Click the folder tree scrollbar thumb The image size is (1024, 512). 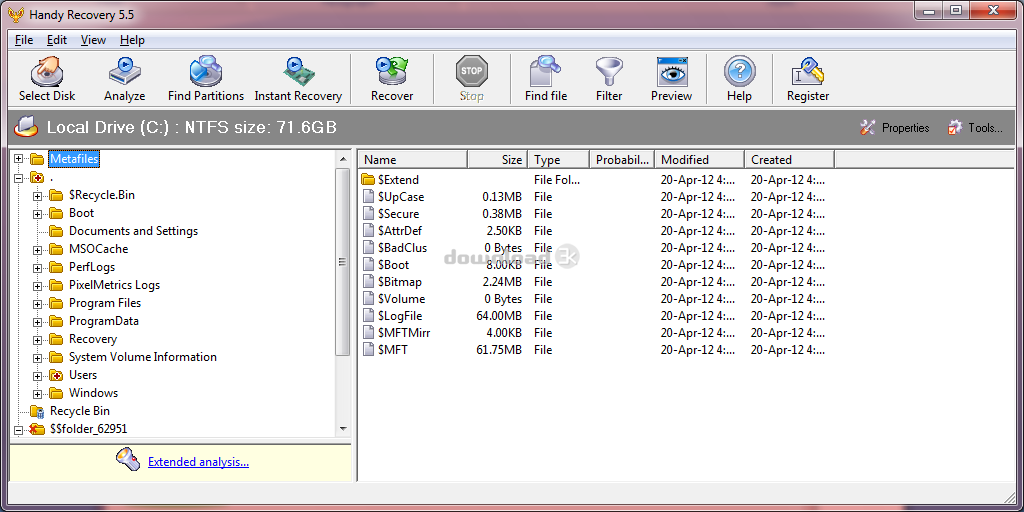pos(343,261)
